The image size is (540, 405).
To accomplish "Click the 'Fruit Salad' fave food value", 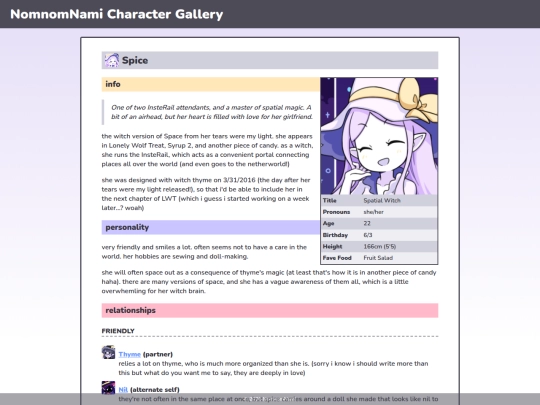I will coord(378,258).
